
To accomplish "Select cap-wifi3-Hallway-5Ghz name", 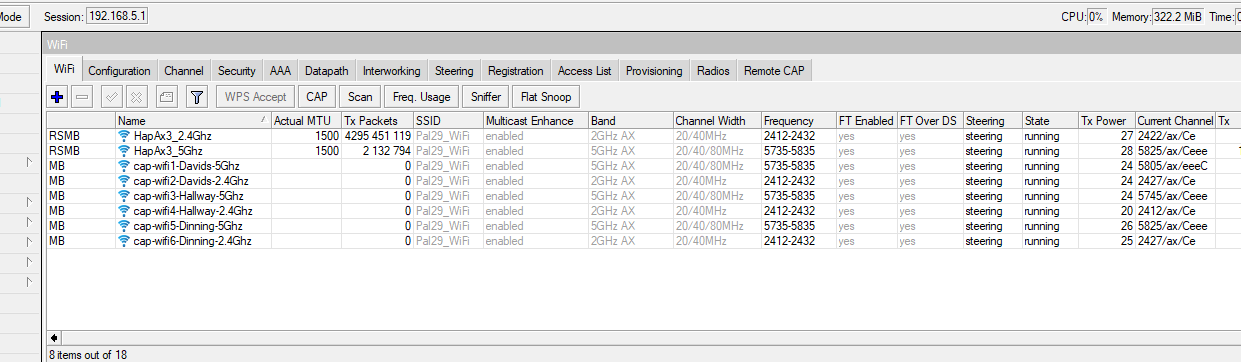I will 189,196.
